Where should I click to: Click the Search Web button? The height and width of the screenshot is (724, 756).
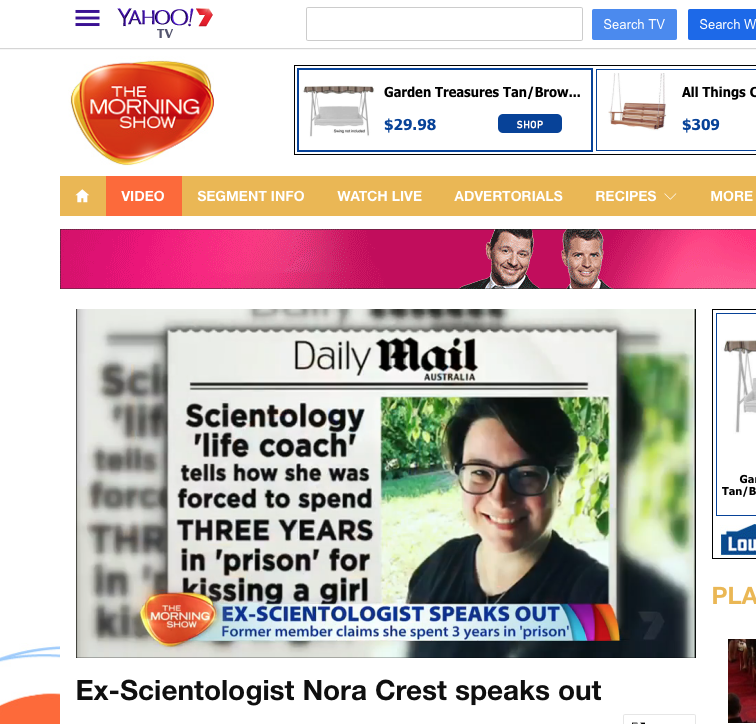(722, 24)
